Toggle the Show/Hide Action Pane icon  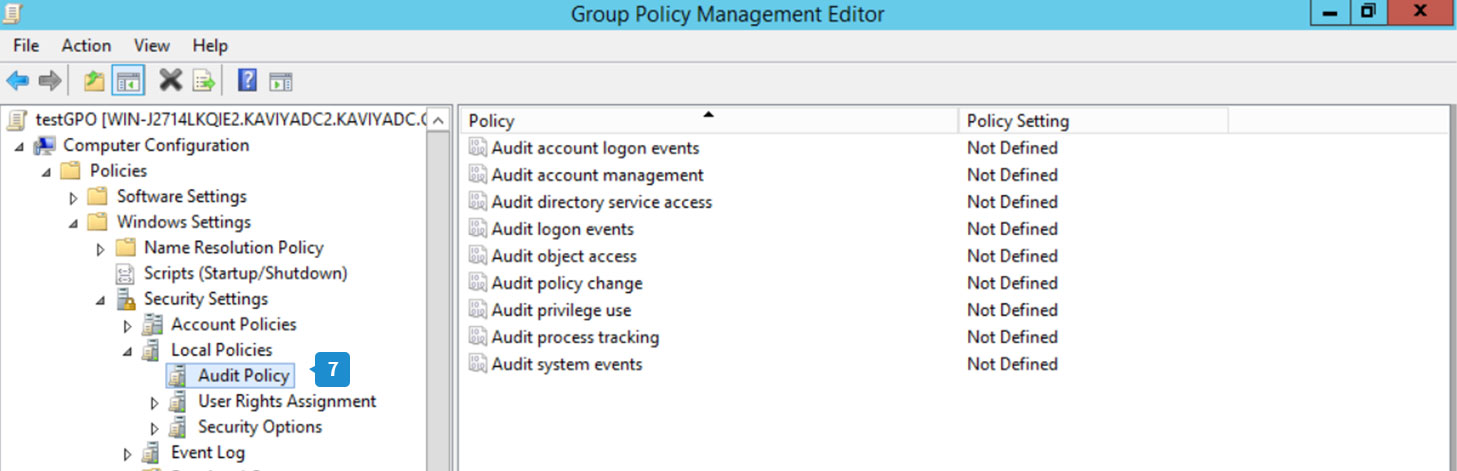280,81
